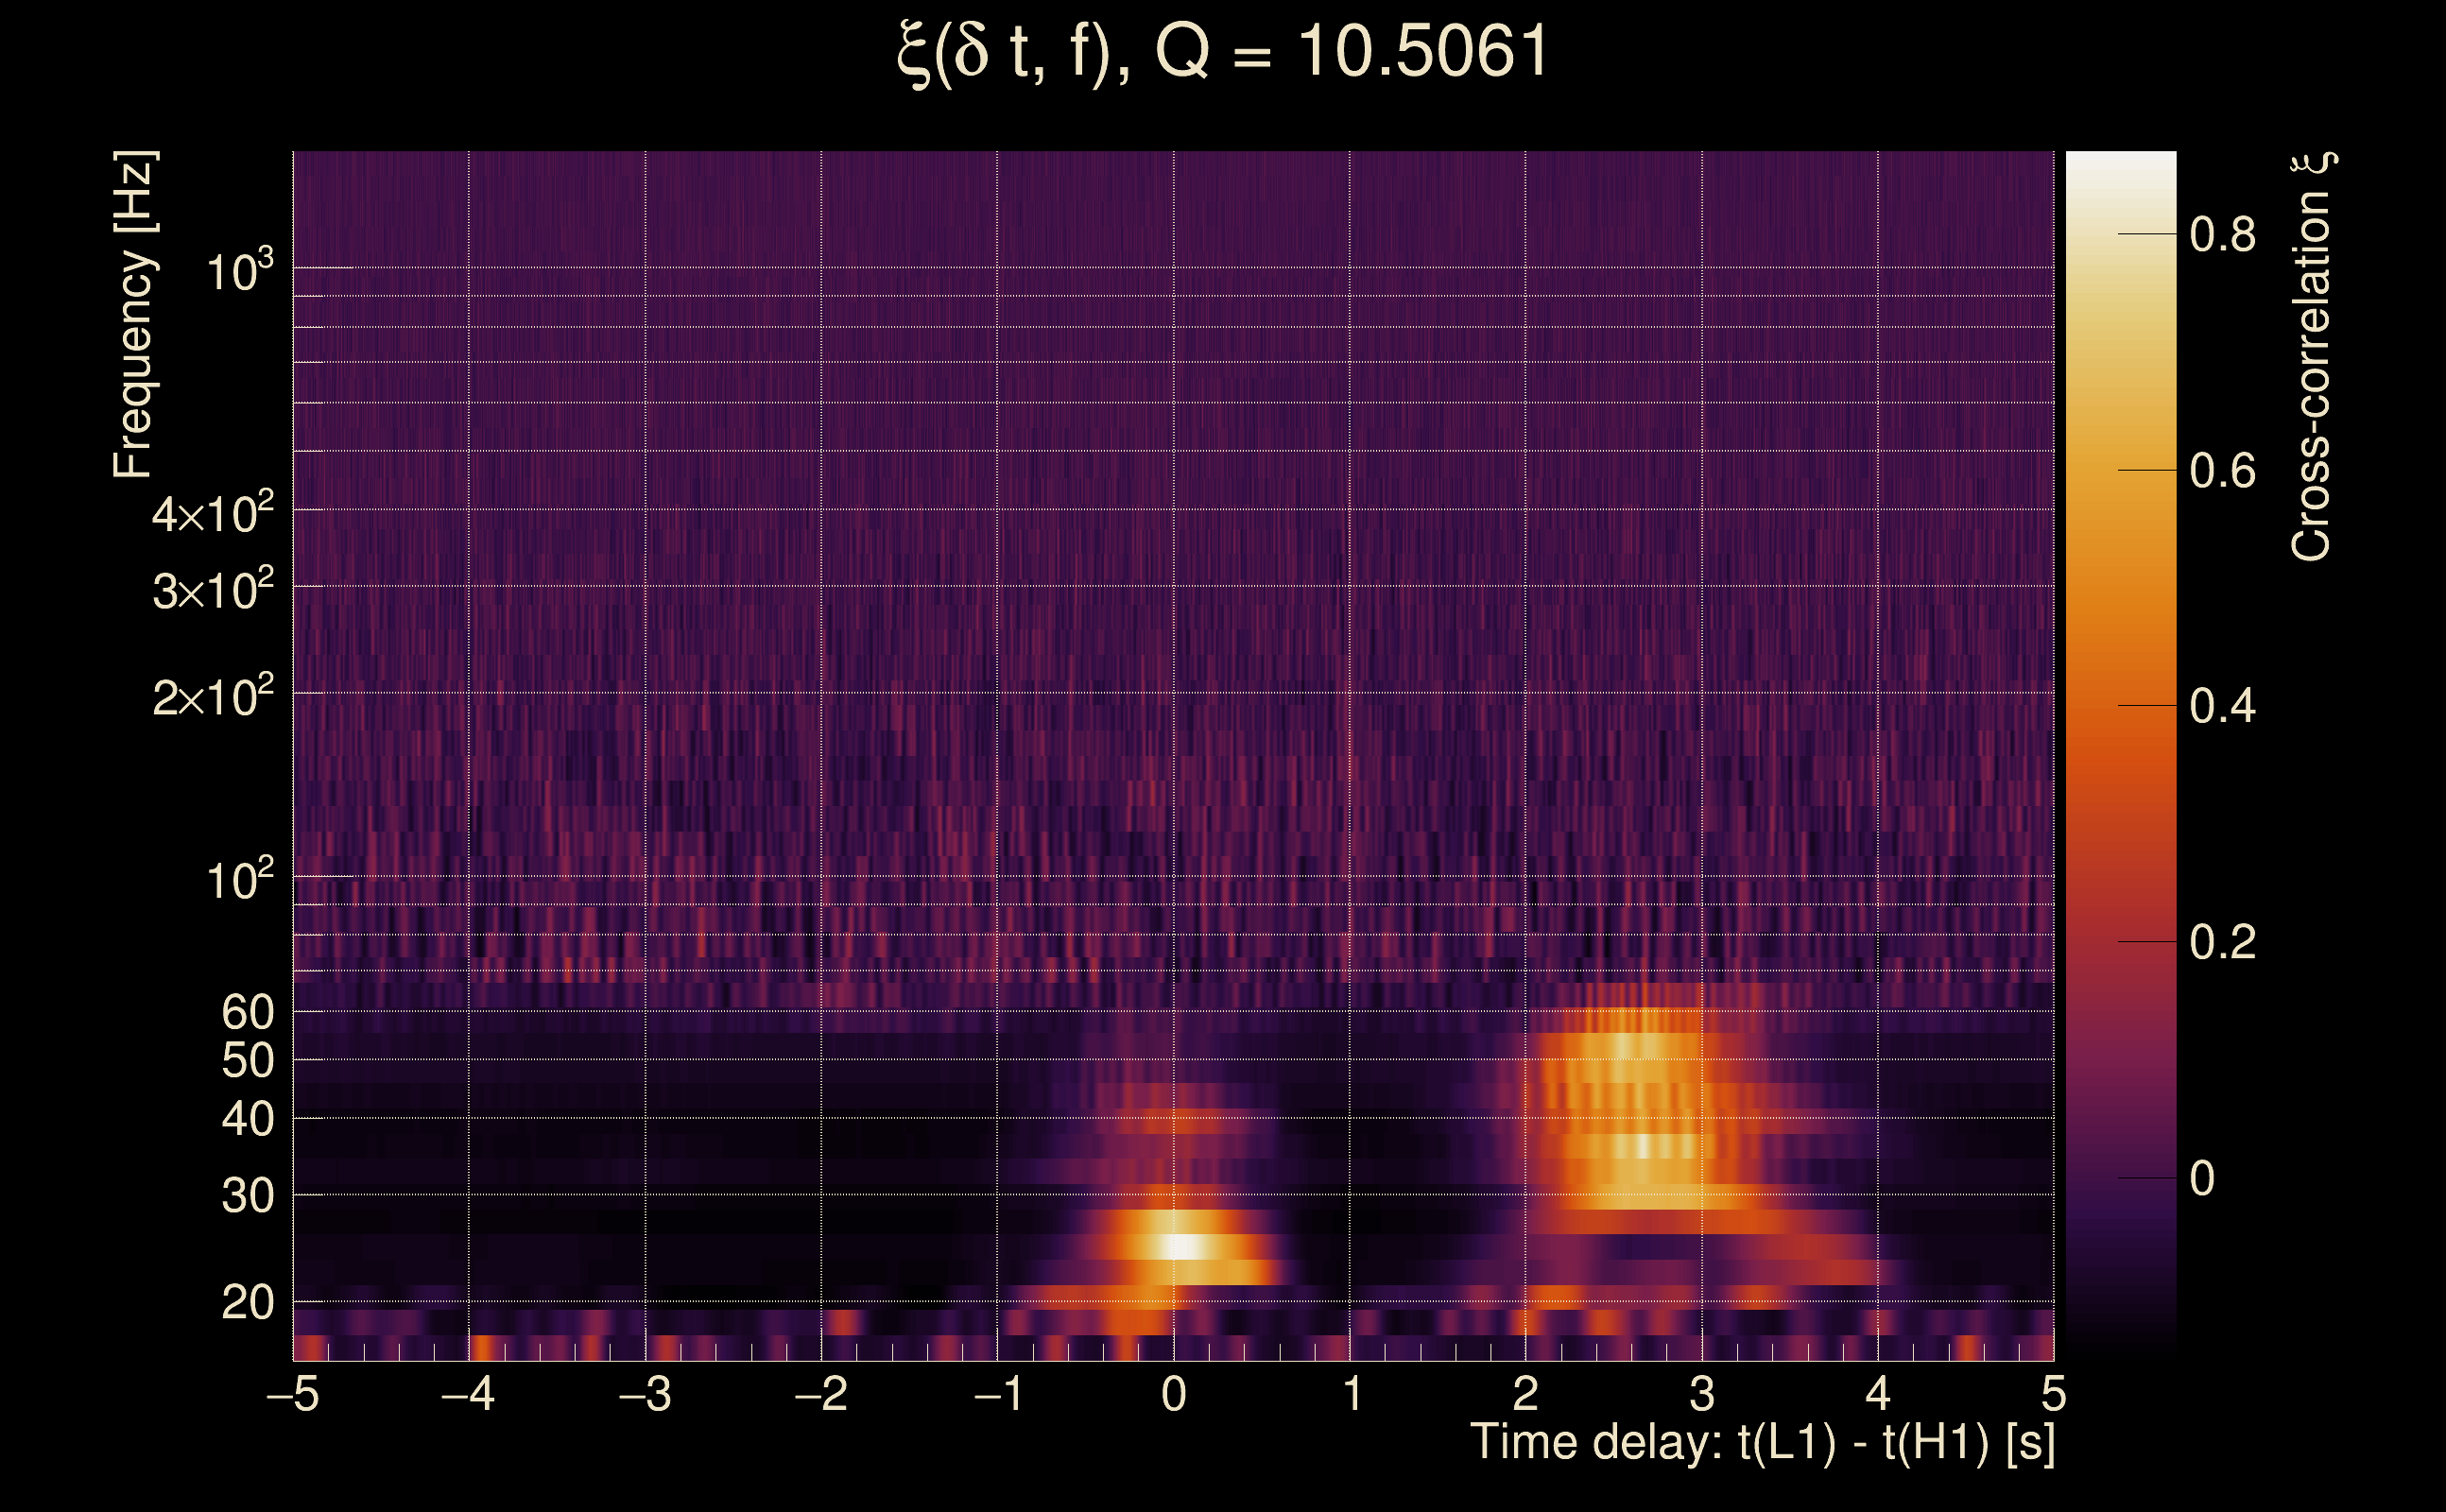Click the y-axis tick label 4×10²
The height and width of the screenshot is (1512, 2446).
212,514
